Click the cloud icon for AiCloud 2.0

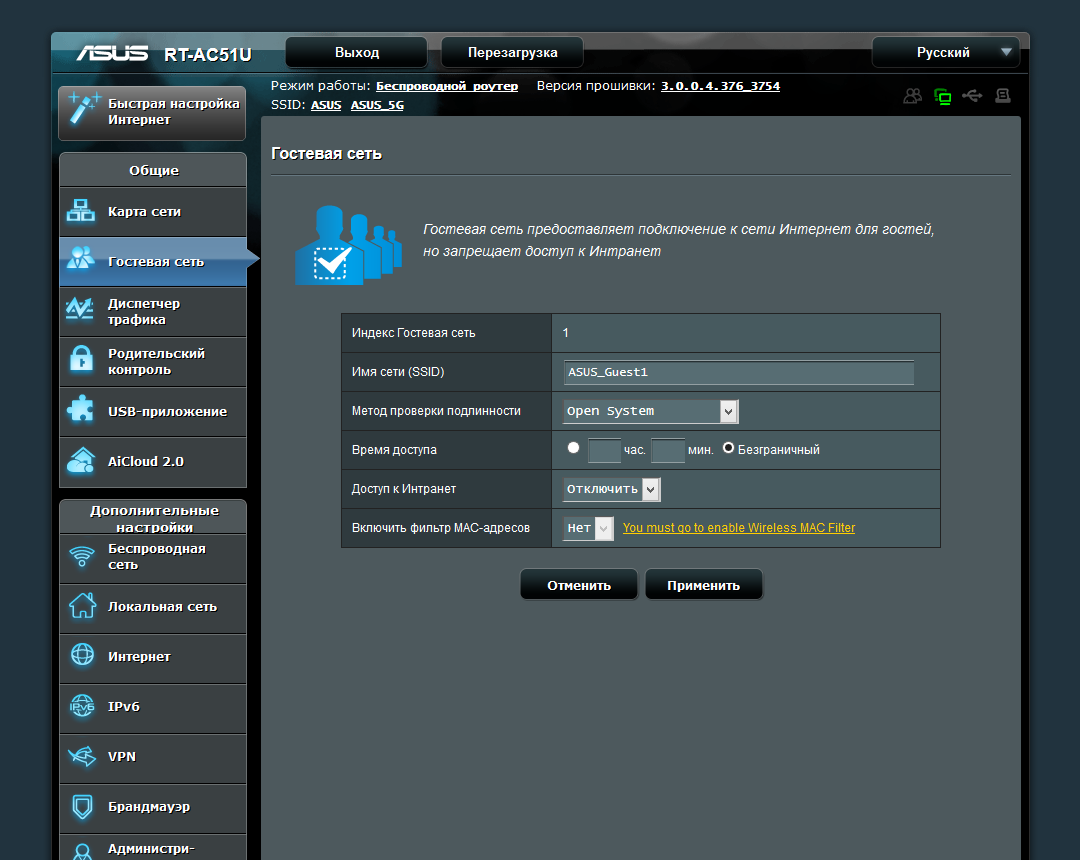point(81,460)
